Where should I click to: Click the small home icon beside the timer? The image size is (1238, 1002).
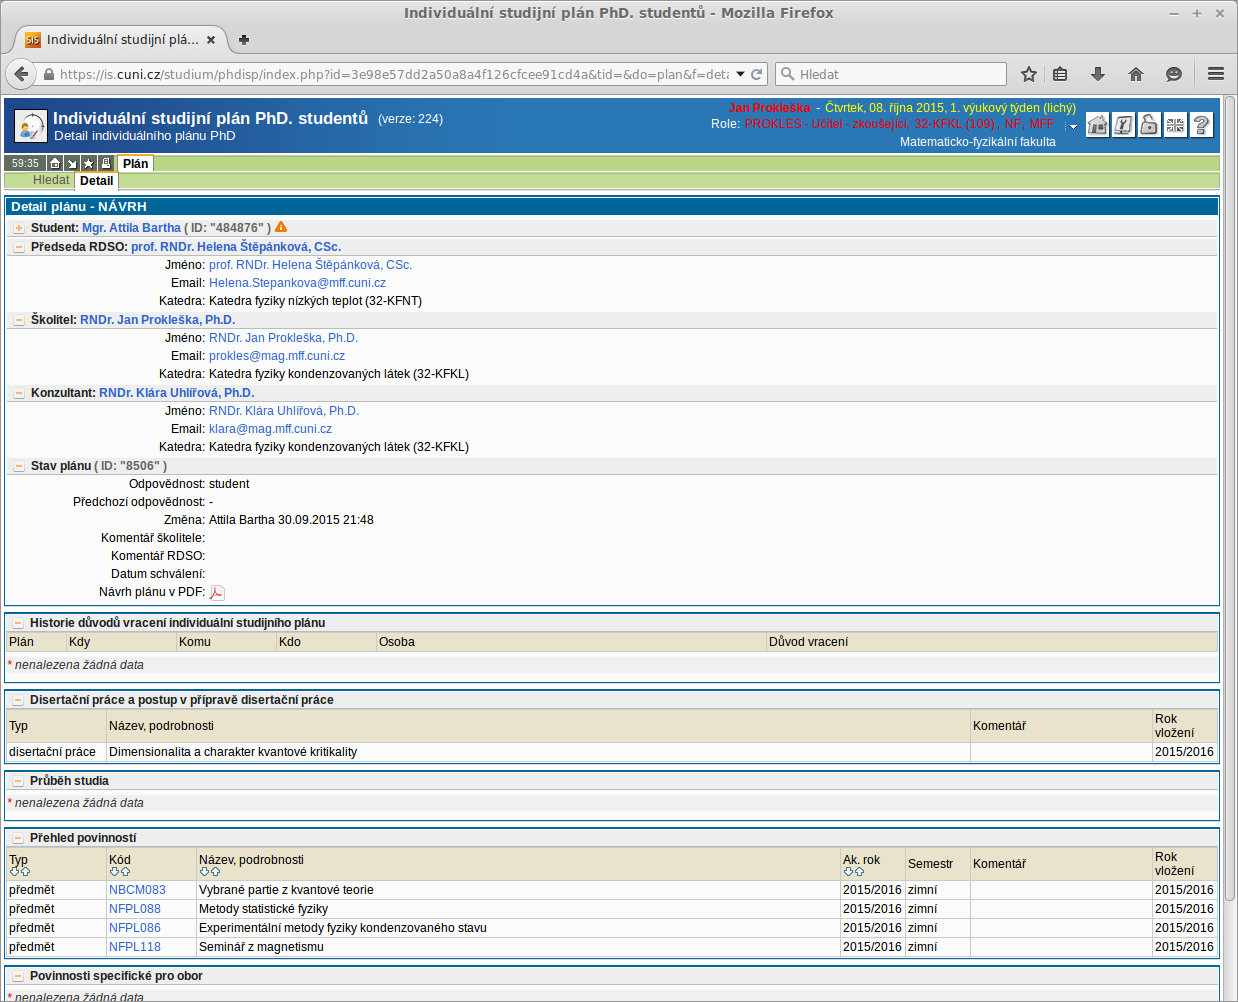(55, 163)
